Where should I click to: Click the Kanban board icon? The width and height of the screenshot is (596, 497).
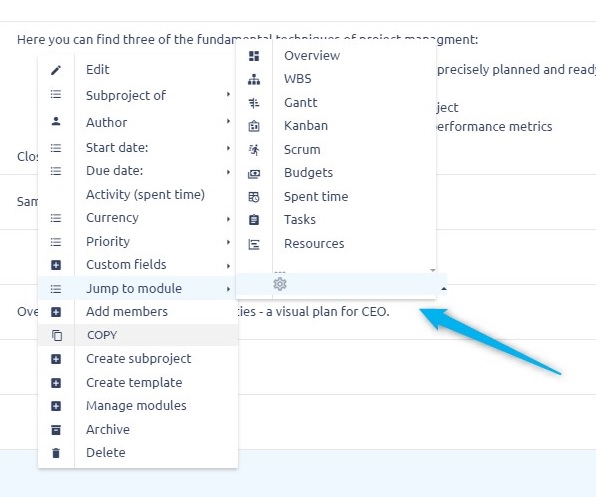pos(254,126)
